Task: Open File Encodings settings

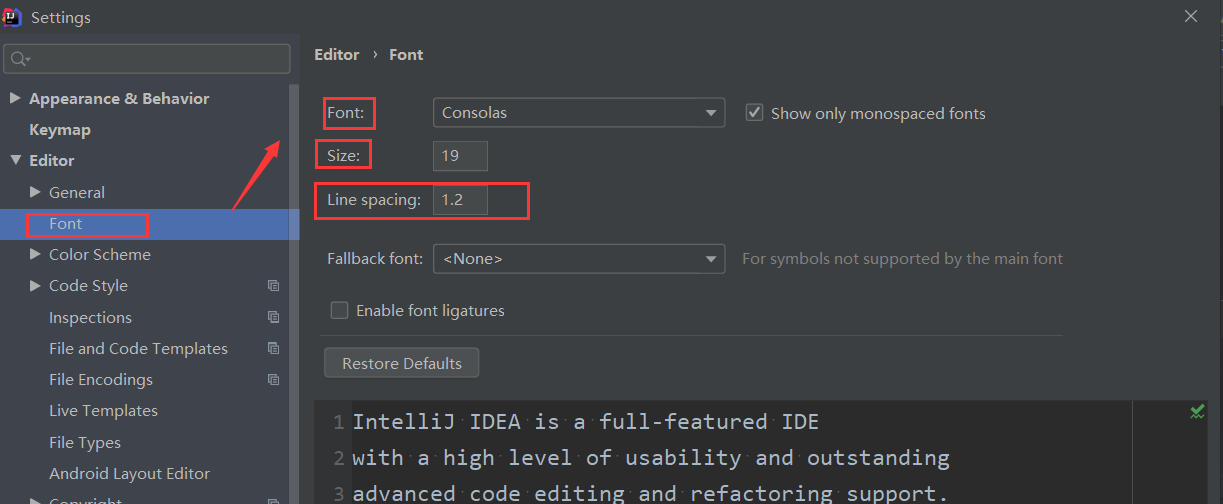Action: 101,380
